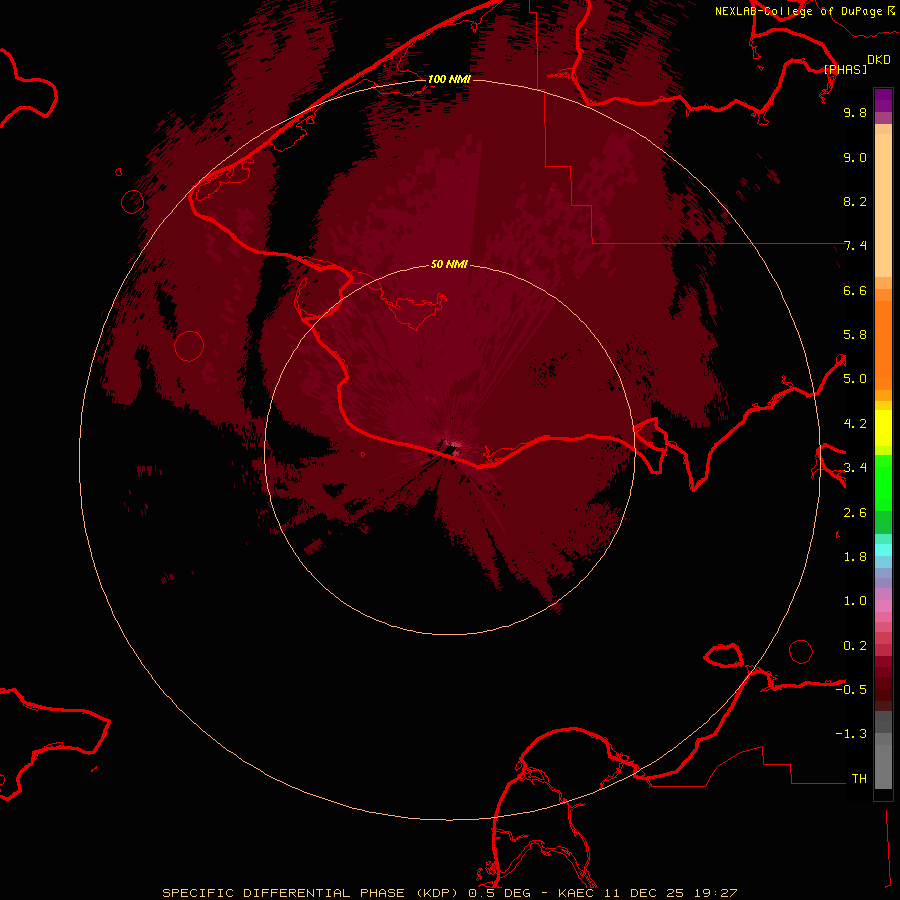The image size is (900, 900).
Task: Click the 1.8 color scale value
Action: (855, 557)
